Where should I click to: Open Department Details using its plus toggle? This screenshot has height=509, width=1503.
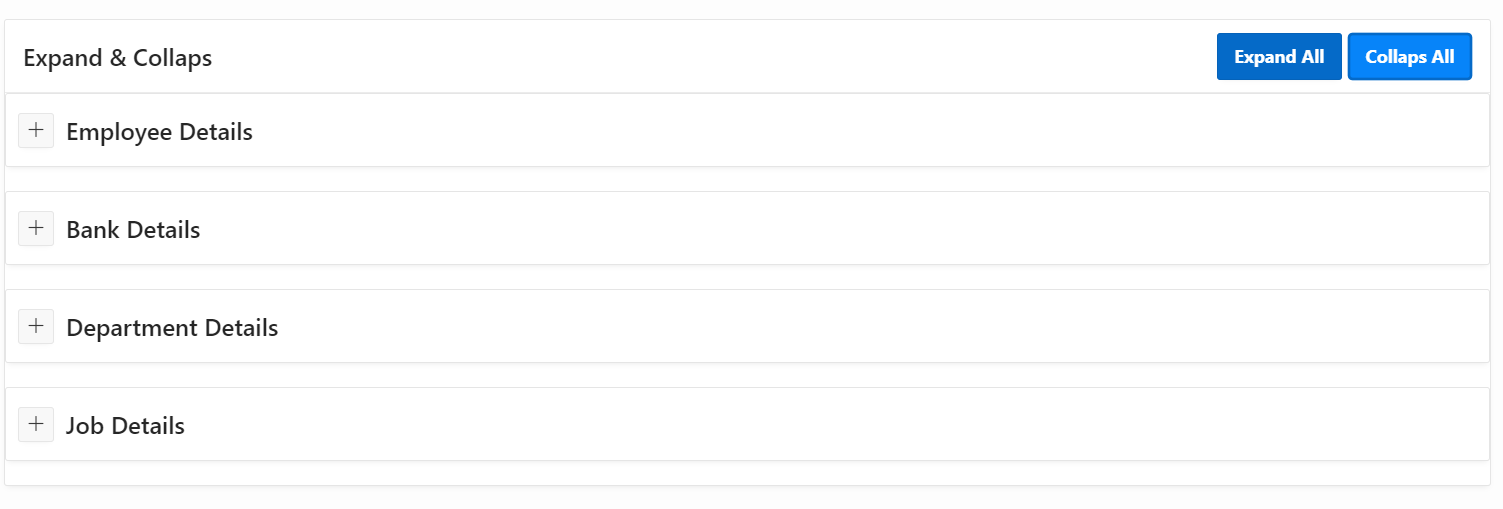tap(36, 326)
